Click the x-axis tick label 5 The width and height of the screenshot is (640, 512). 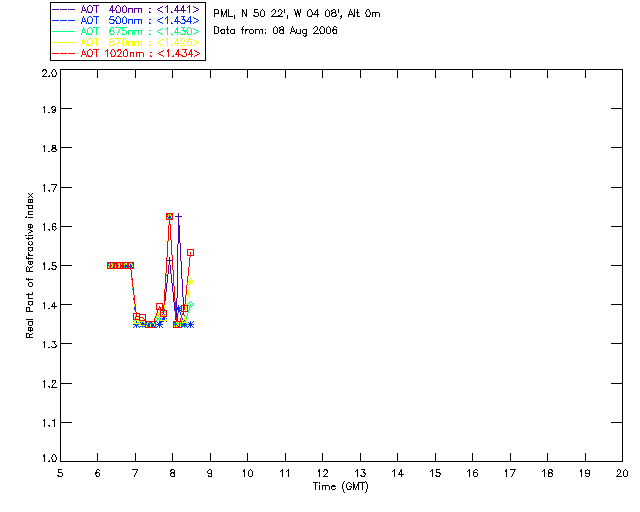60,473
